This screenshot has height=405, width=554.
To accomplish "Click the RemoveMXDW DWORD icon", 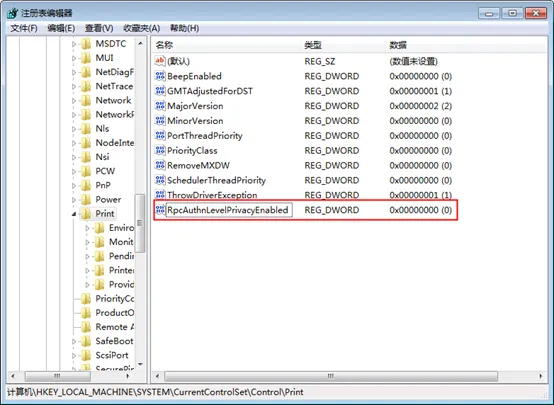I will click(160, 165).
